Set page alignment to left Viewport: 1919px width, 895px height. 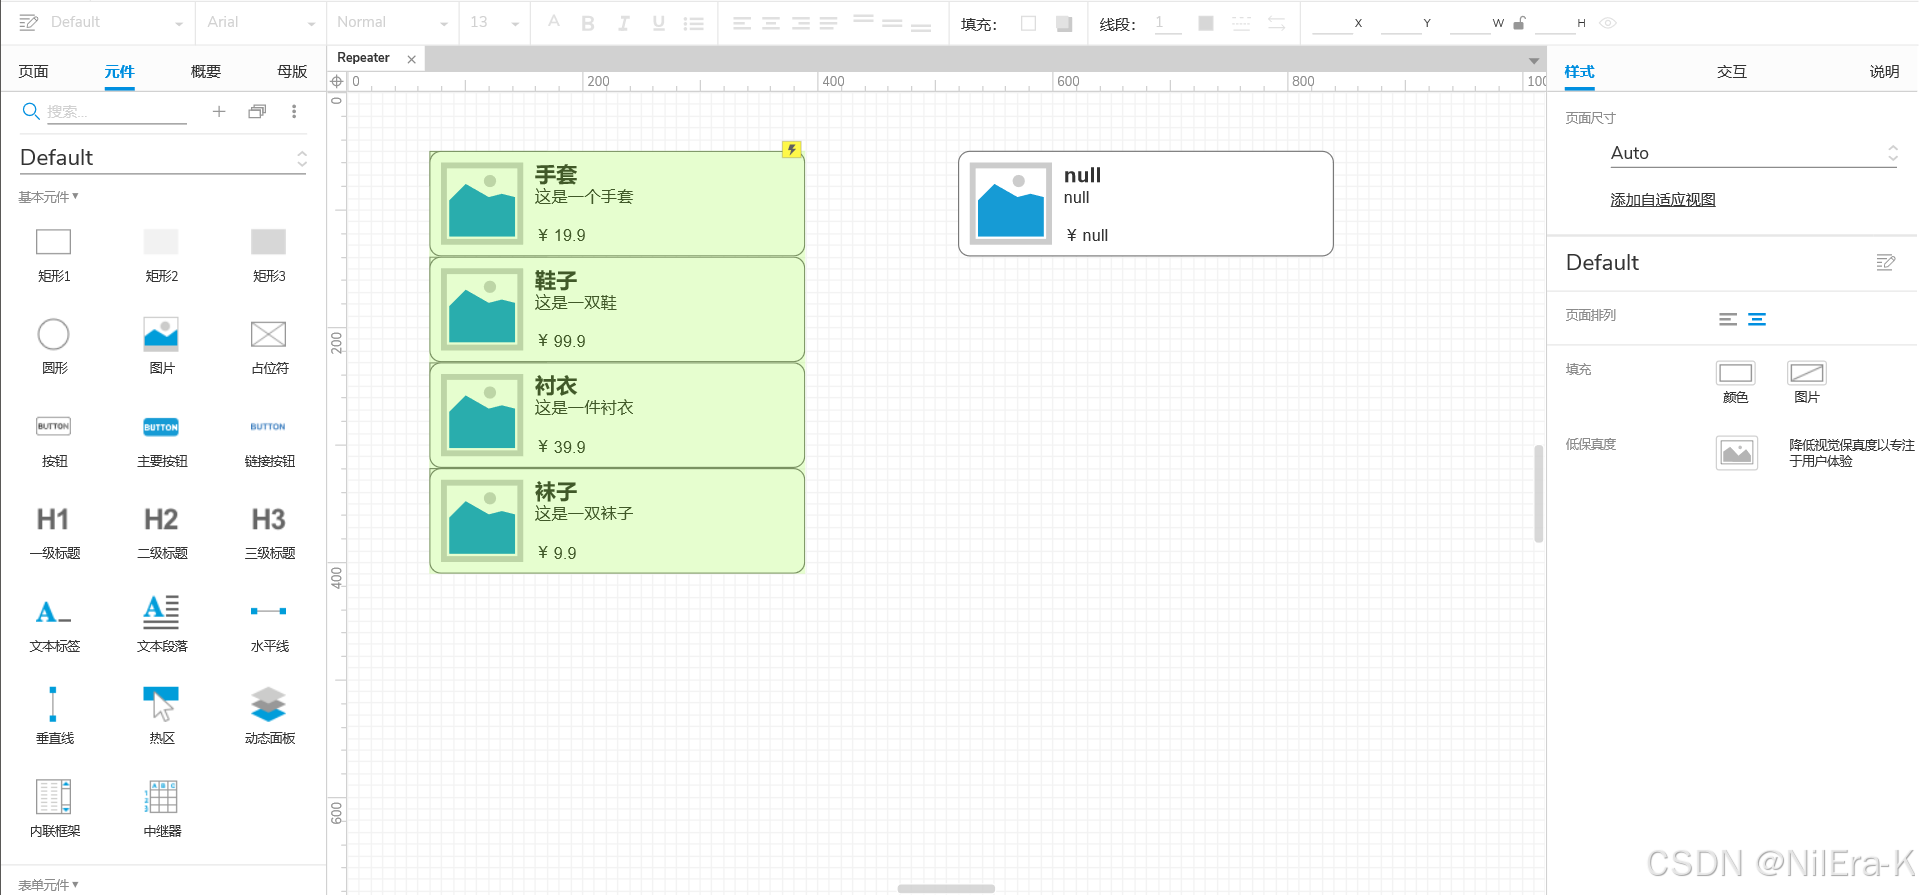point(1728,319)
